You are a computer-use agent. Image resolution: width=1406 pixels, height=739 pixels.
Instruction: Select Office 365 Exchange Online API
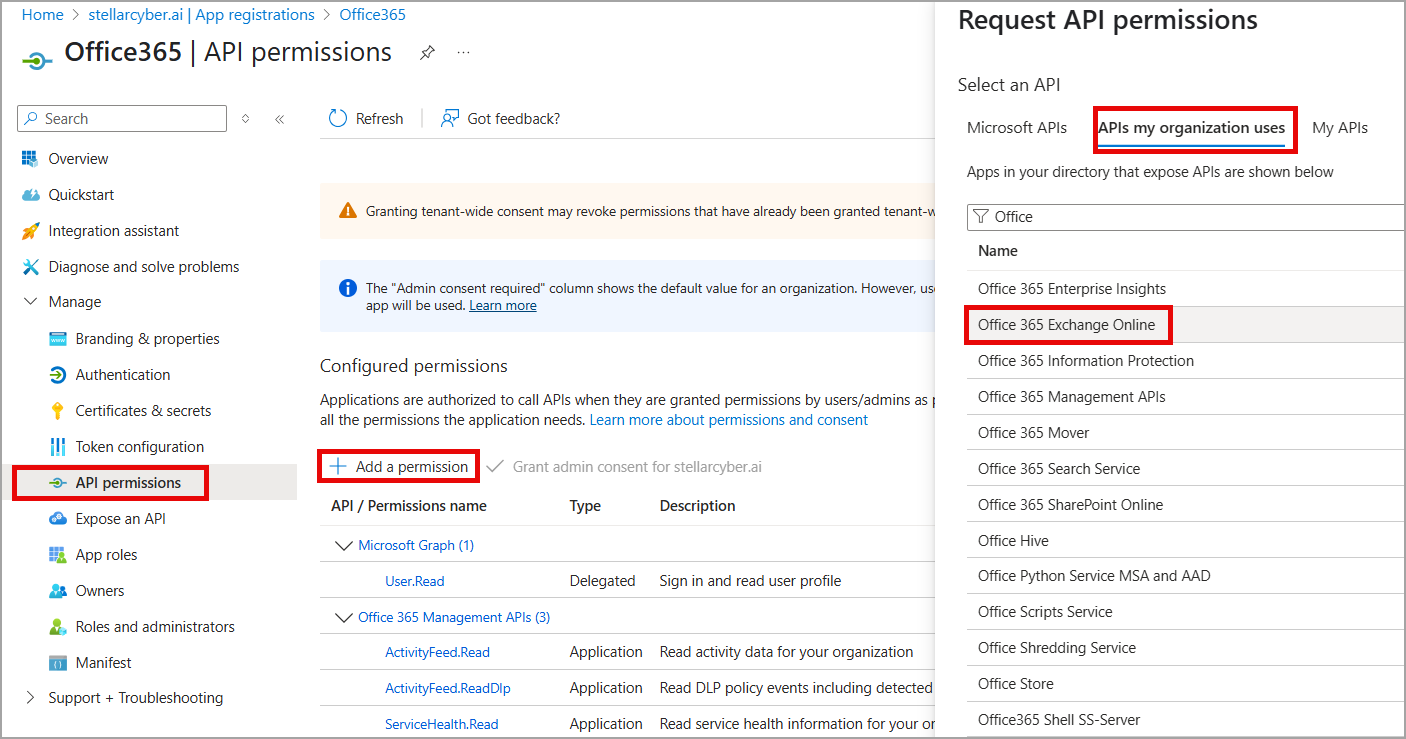tap(1066, 325)
